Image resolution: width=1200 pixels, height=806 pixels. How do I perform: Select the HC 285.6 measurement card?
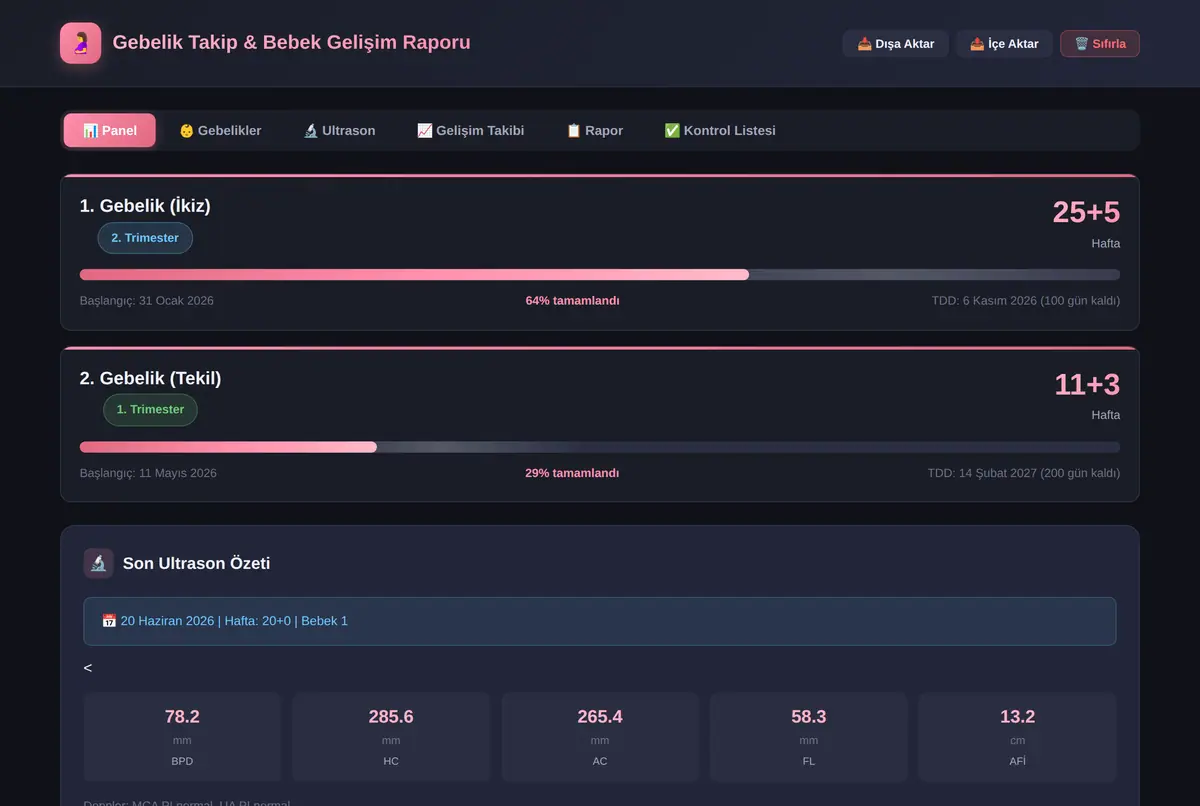point(391,737)
